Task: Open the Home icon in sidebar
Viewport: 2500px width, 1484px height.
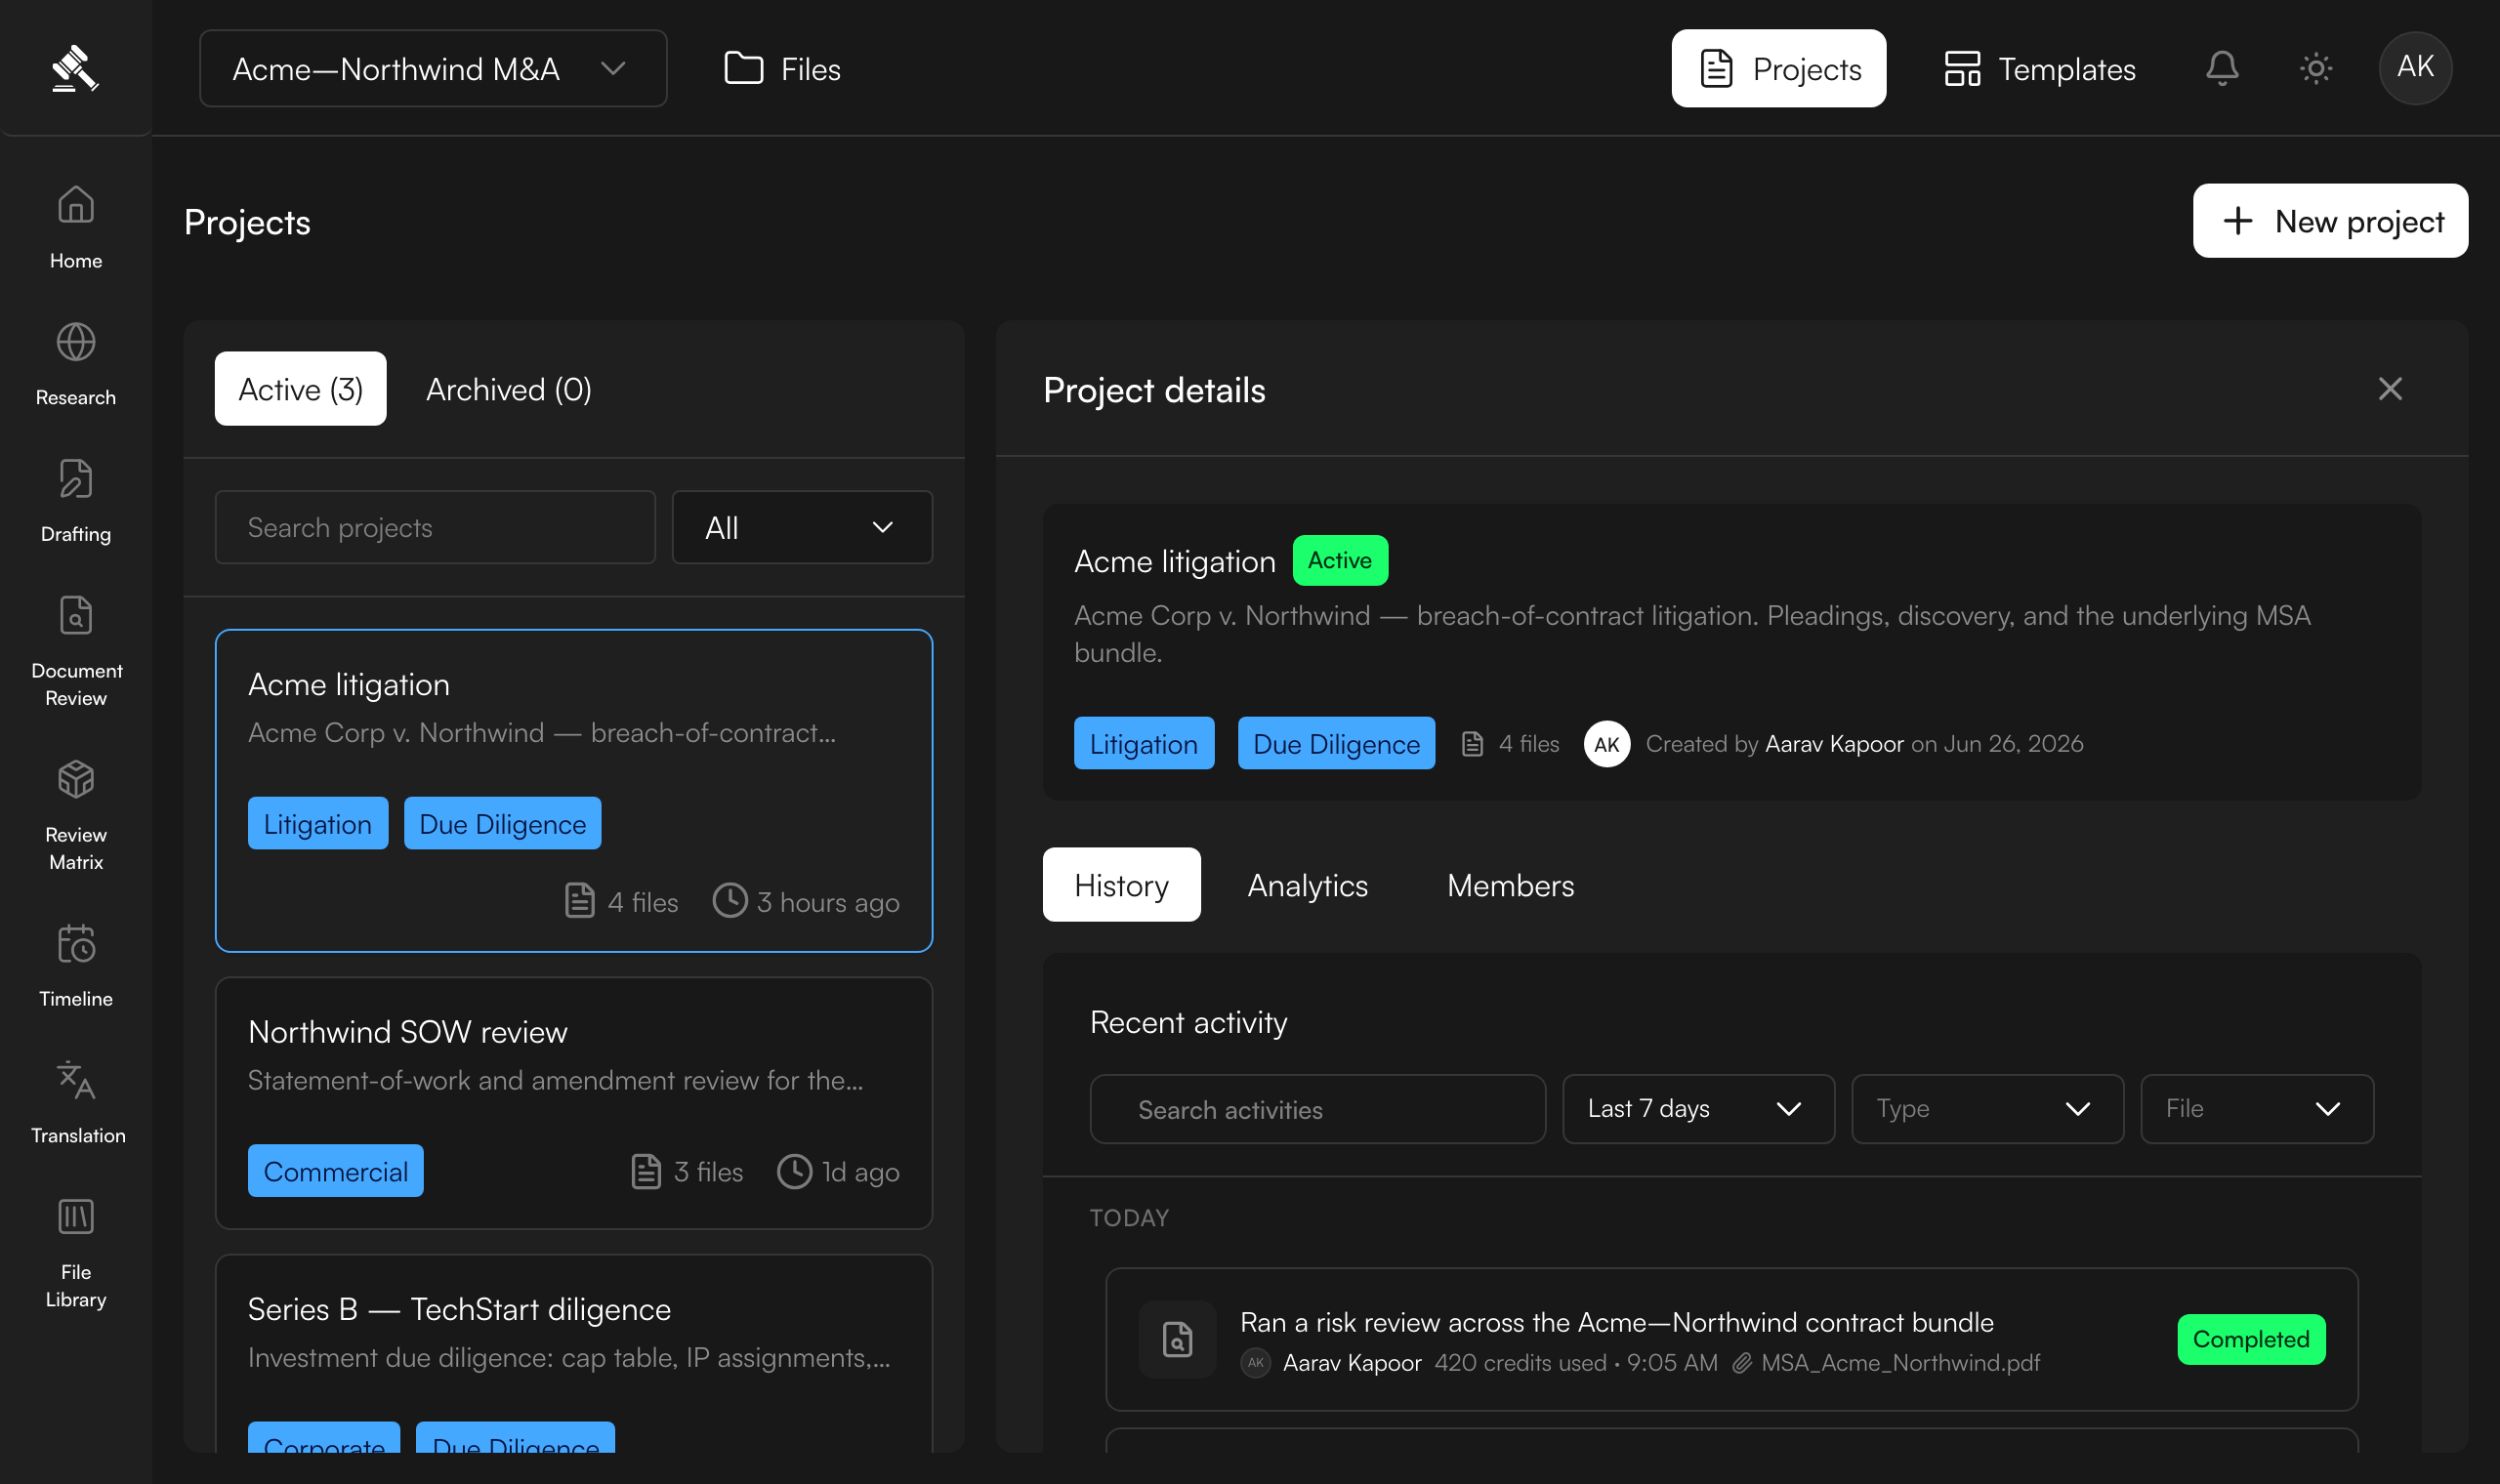Action: tap(76, 205)
